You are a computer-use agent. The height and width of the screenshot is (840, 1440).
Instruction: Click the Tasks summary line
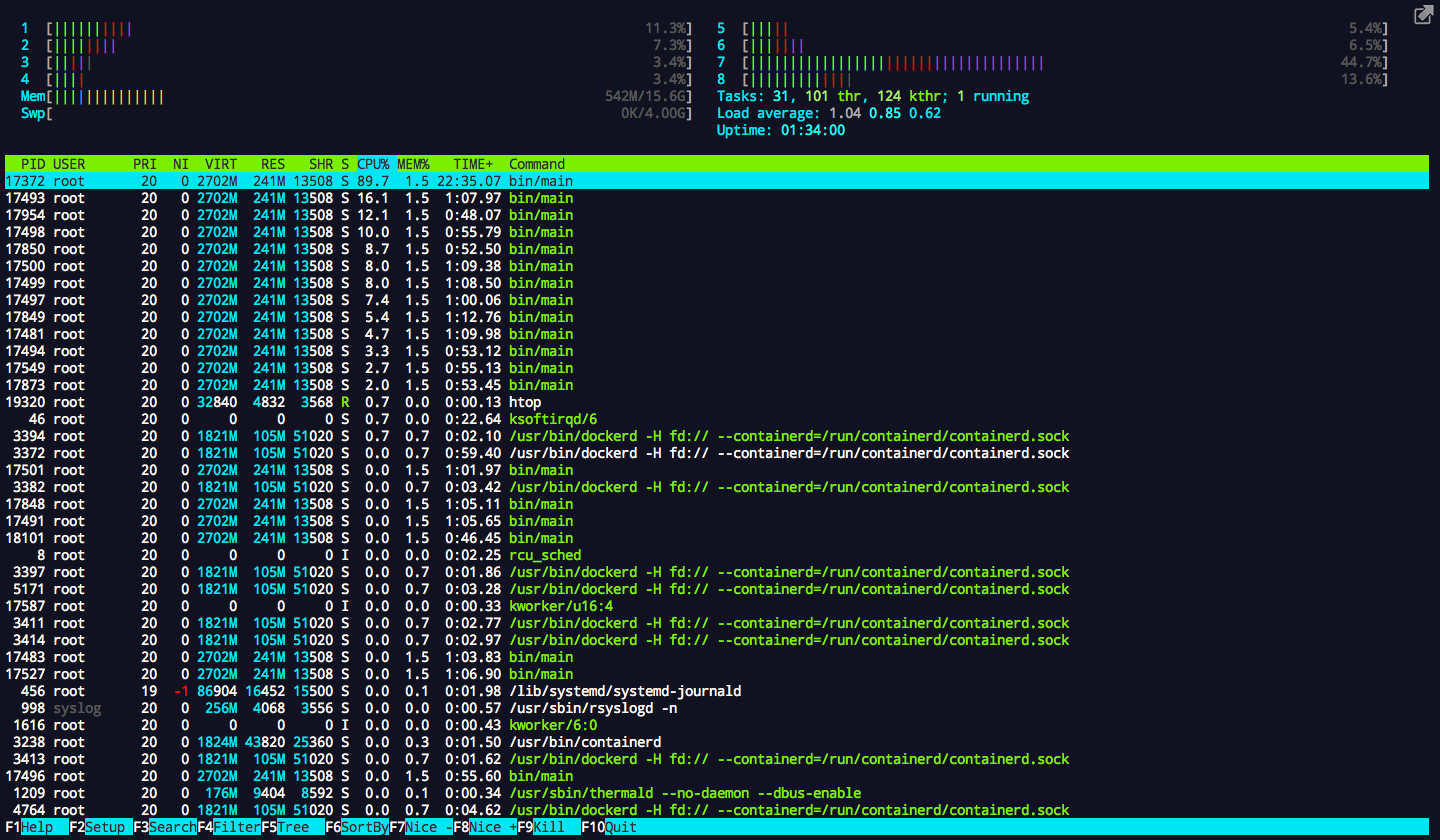(x=873, y=96)
